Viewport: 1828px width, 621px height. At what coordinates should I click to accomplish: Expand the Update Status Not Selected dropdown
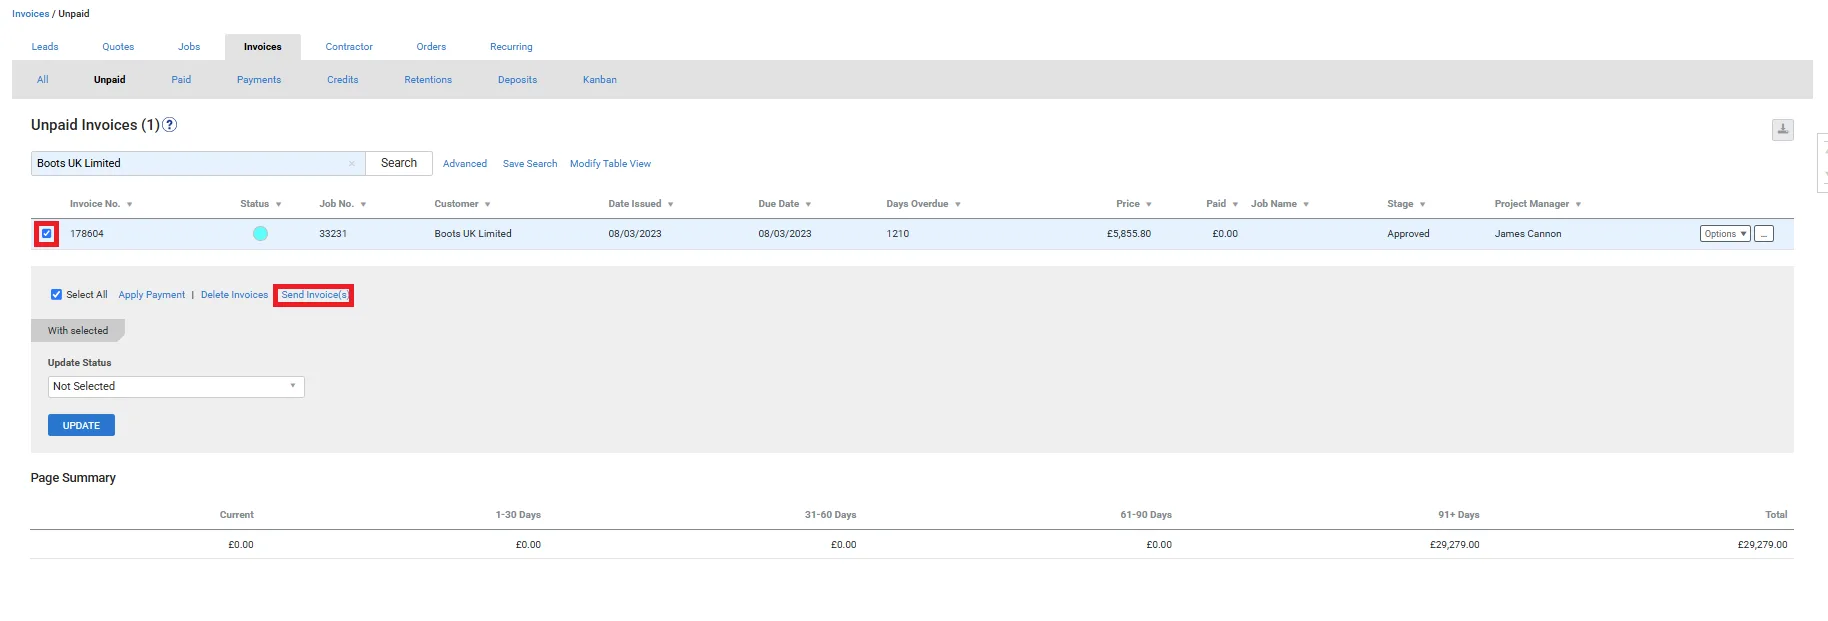[x=176, y=387]
